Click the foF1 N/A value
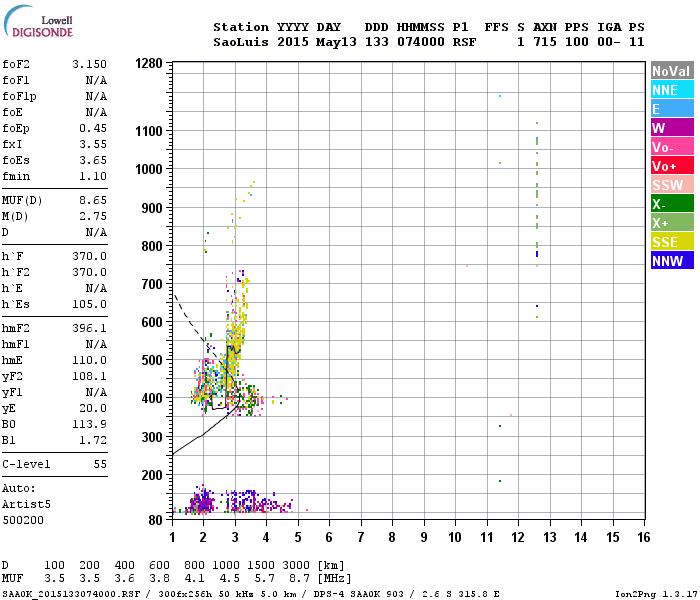700x600 pixels. click(96, 80)
